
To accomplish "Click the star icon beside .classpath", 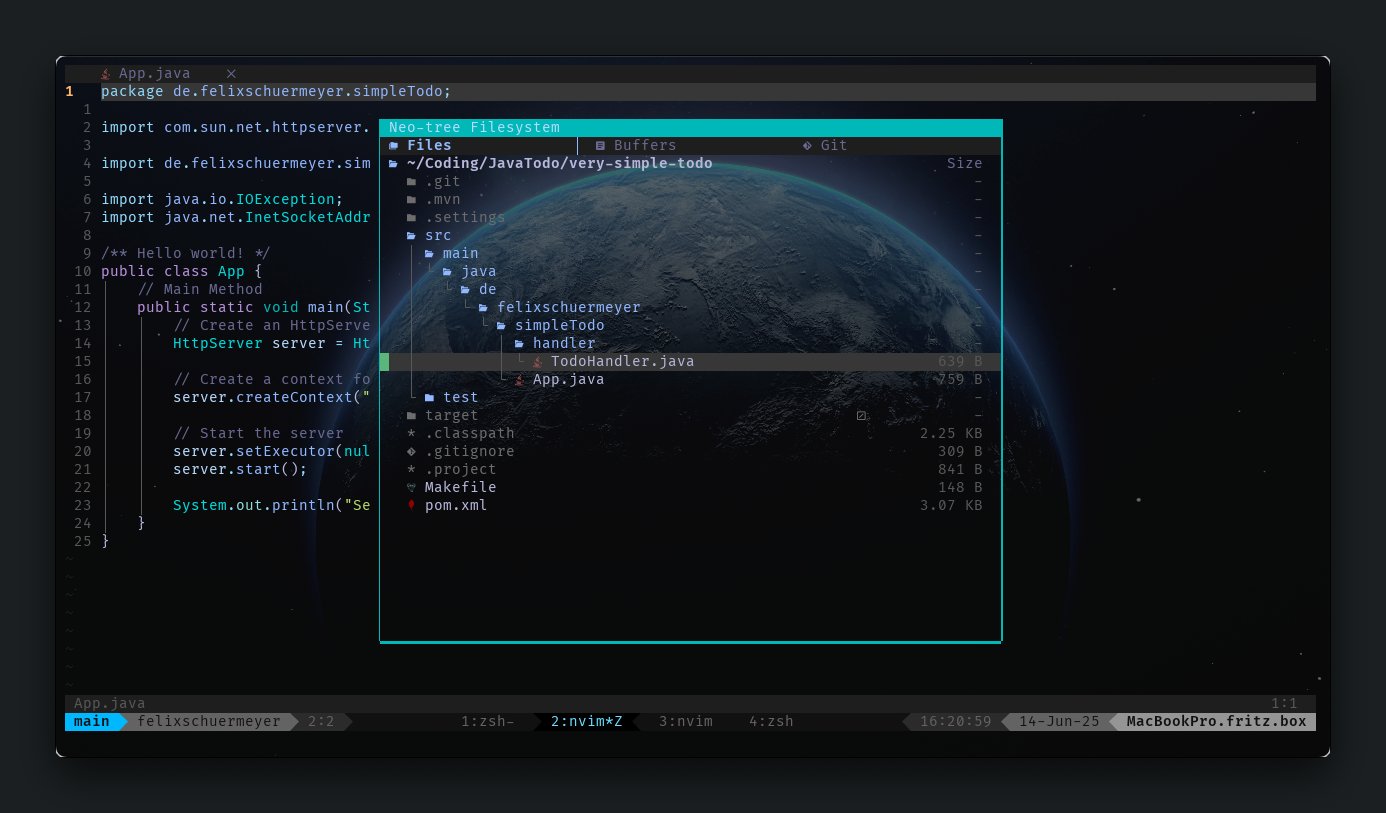I will pos(411,433).
